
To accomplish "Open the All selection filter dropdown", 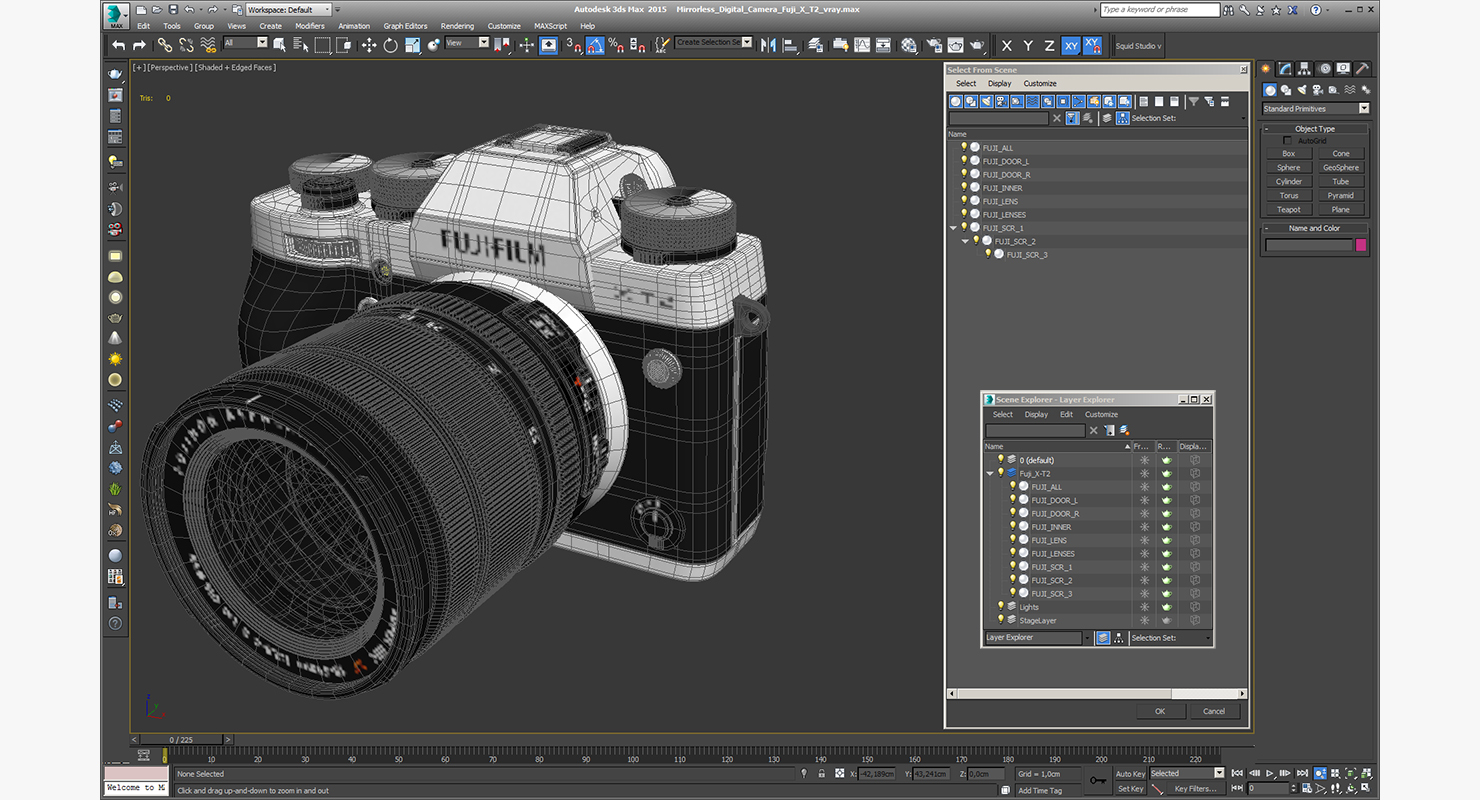I will (246, 43).
